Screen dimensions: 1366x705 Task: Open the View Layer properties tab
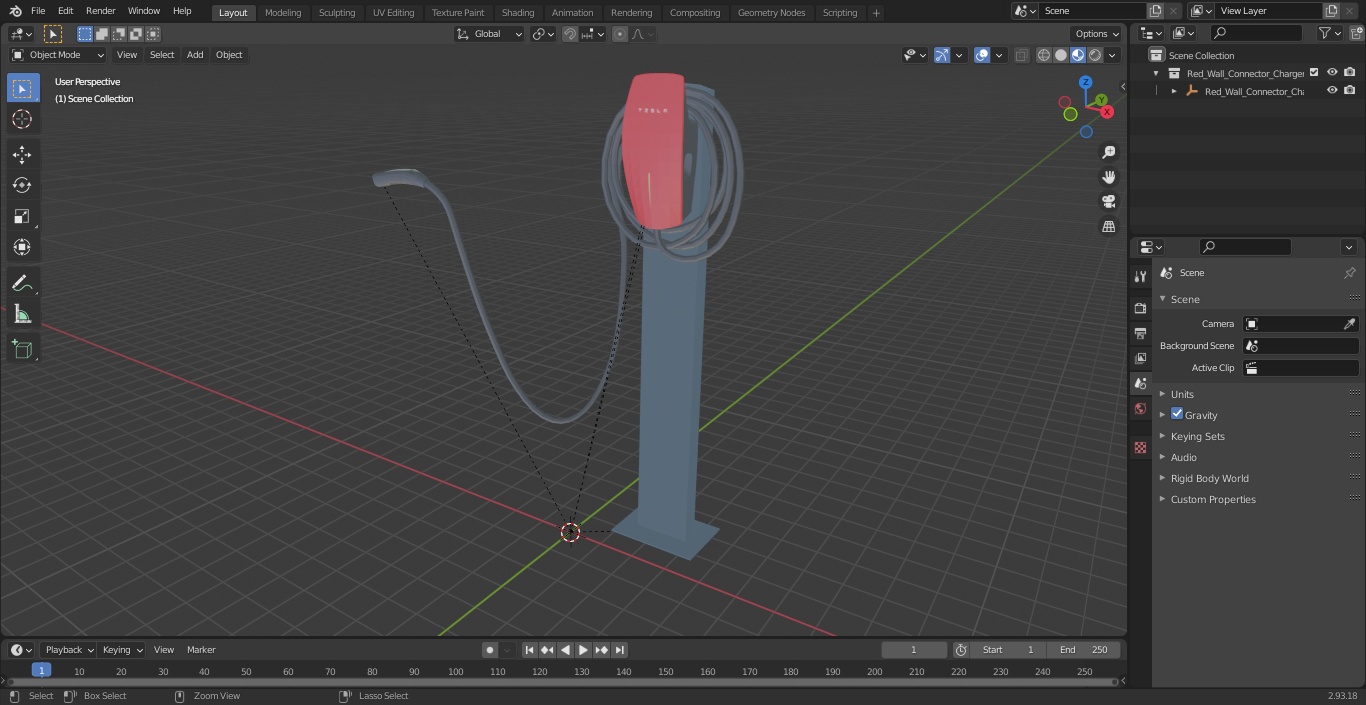(x=1141, y=358)
